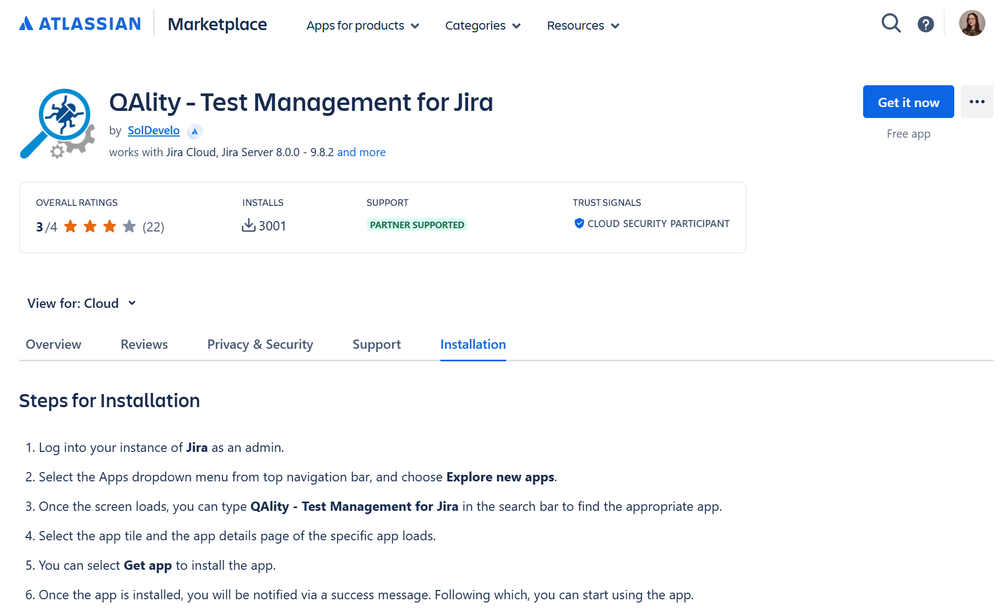
Task: Click the Cloud Security Participant shield icon
Action: point(580,224)
